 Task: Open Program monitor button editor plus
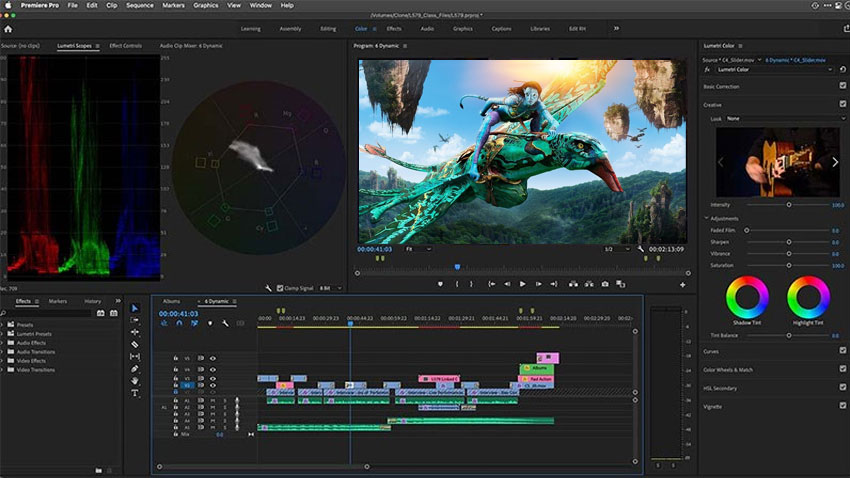coord(682,285)
